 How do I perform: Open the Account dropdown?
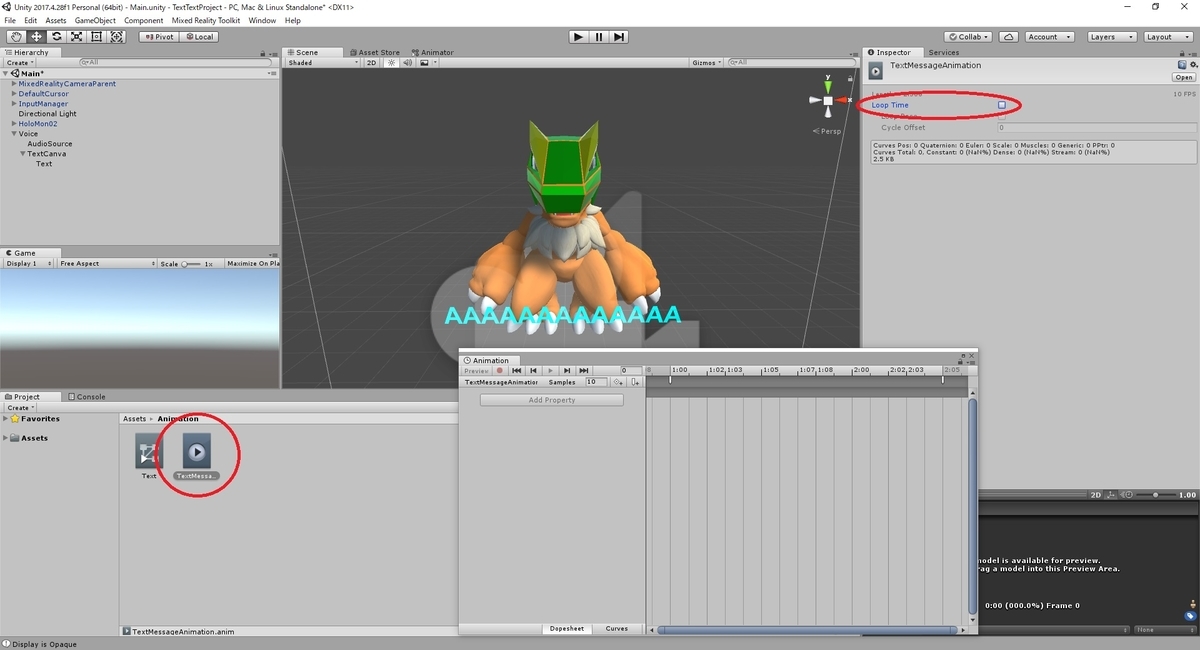[x=1048, y=37]
